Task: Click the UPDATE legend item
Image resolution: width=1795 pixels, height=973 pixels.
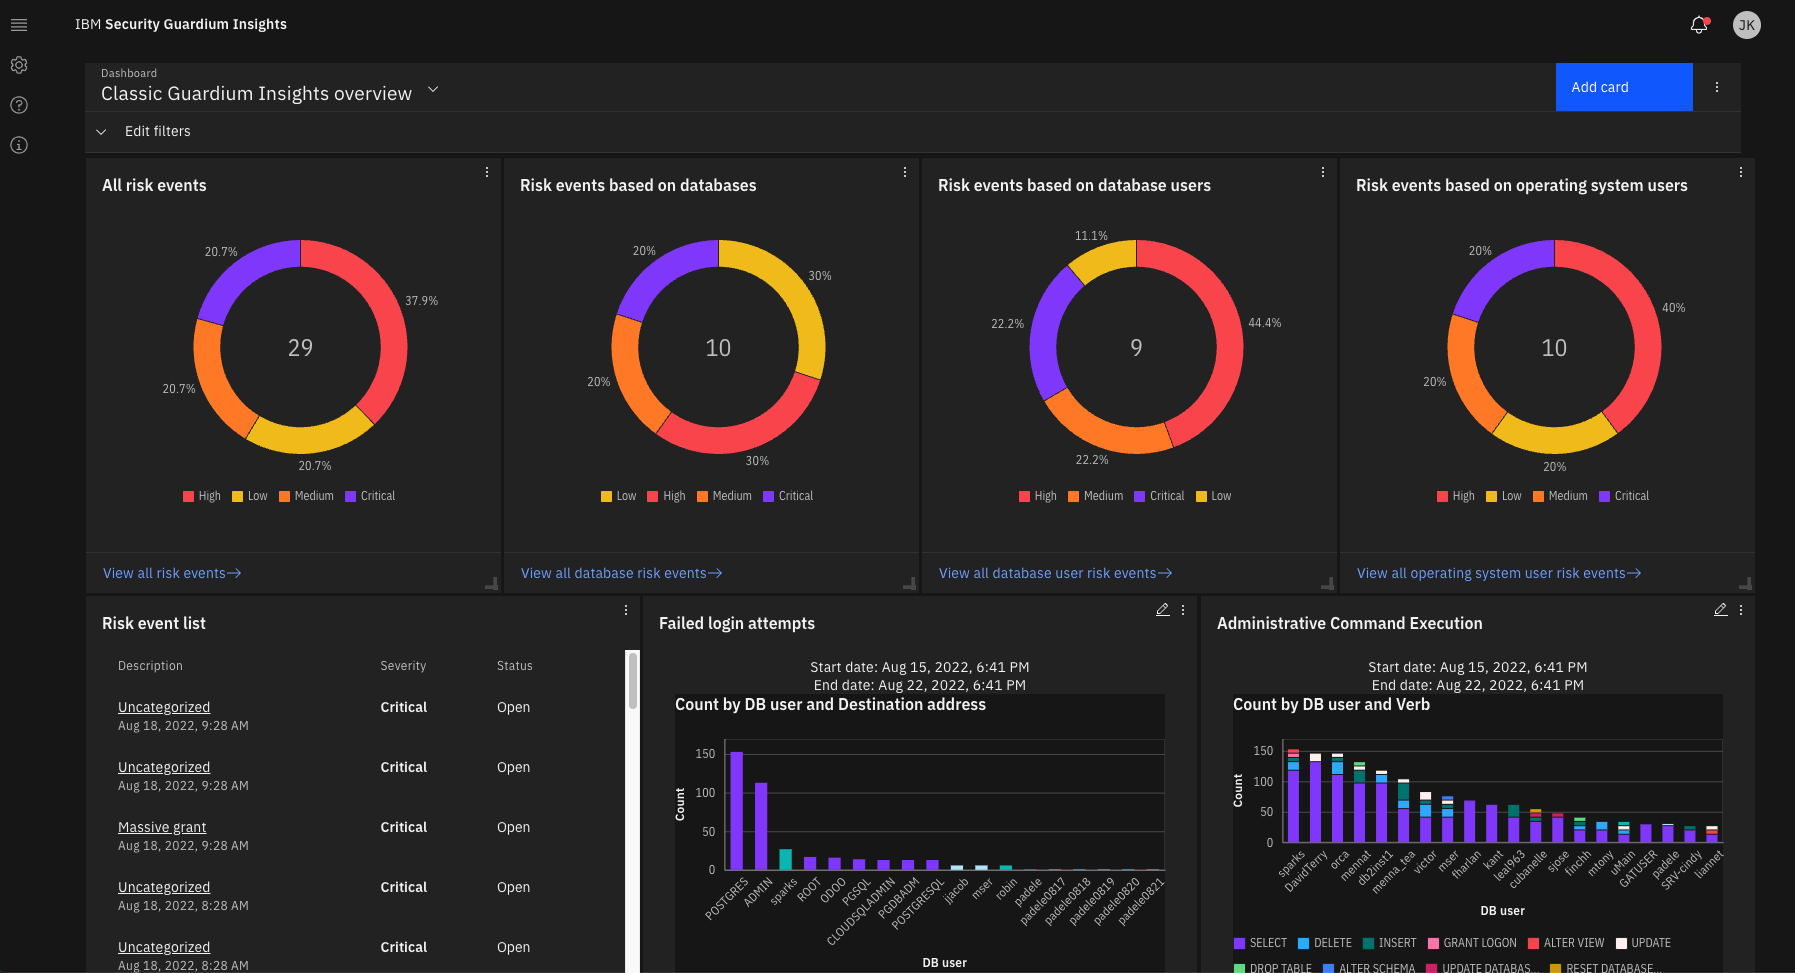Action: tap(1643, 943)
